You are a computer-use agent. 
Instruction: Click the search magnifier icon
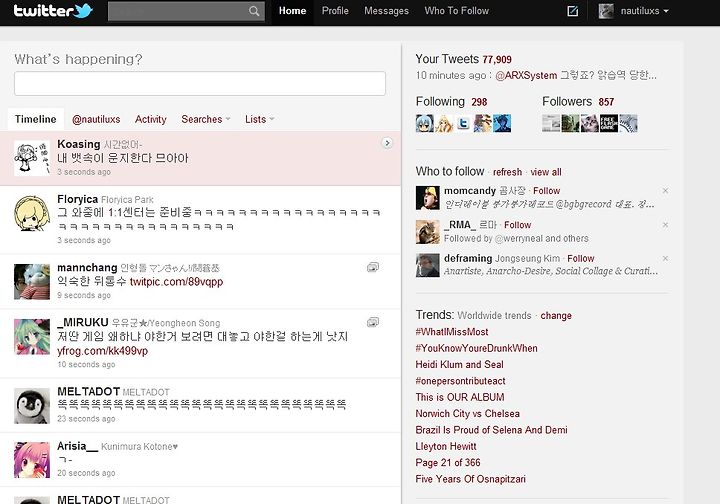pyautogui.click(x=254, y=11)
